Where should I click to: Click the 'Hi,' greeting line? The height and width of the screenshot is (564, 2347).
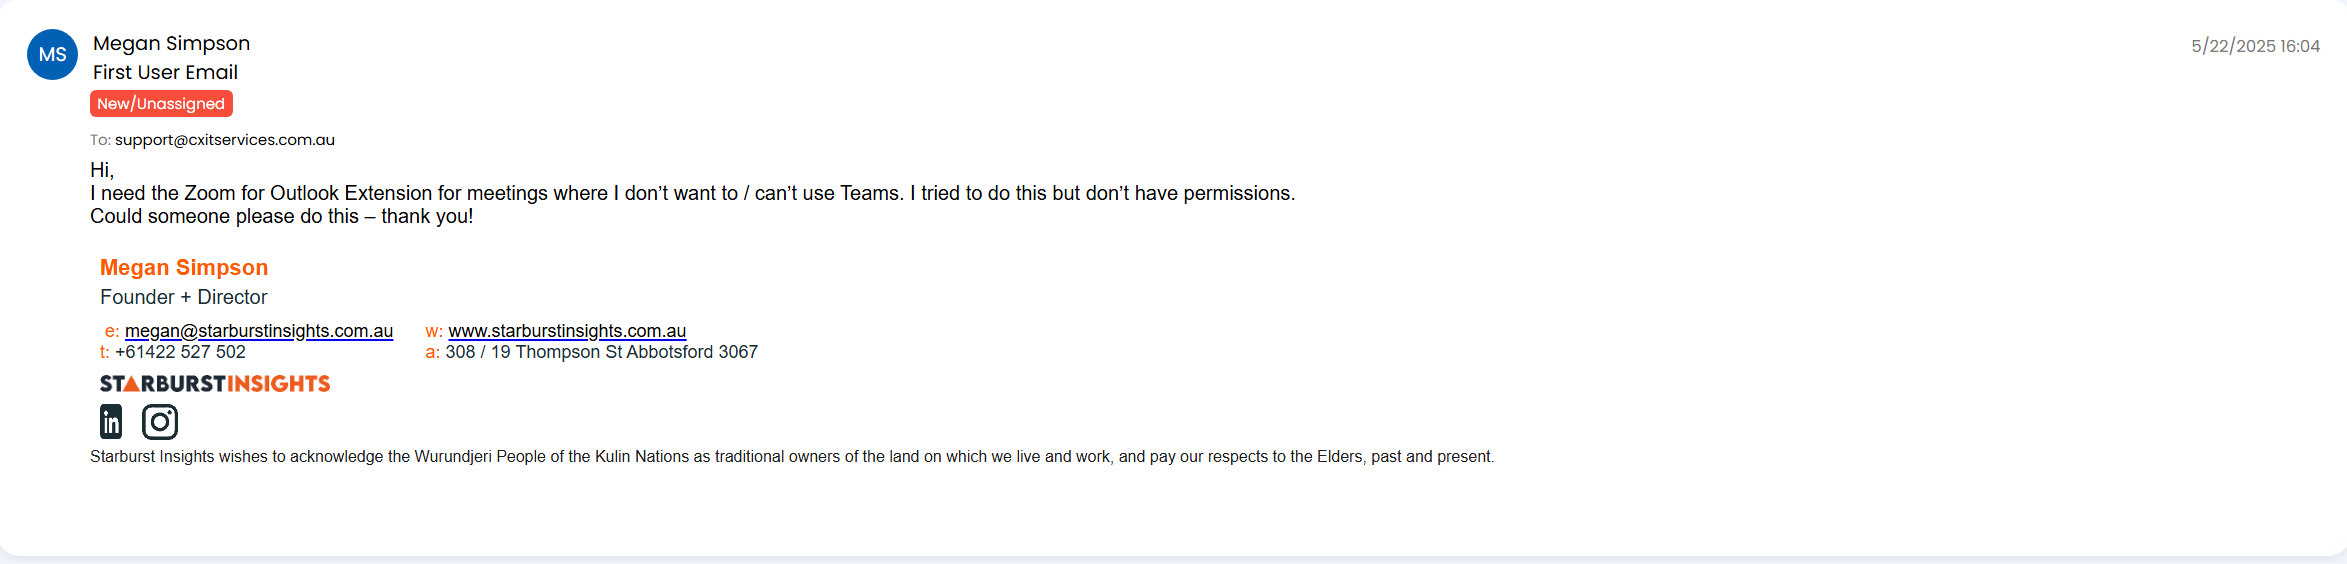tap(102, 170)
